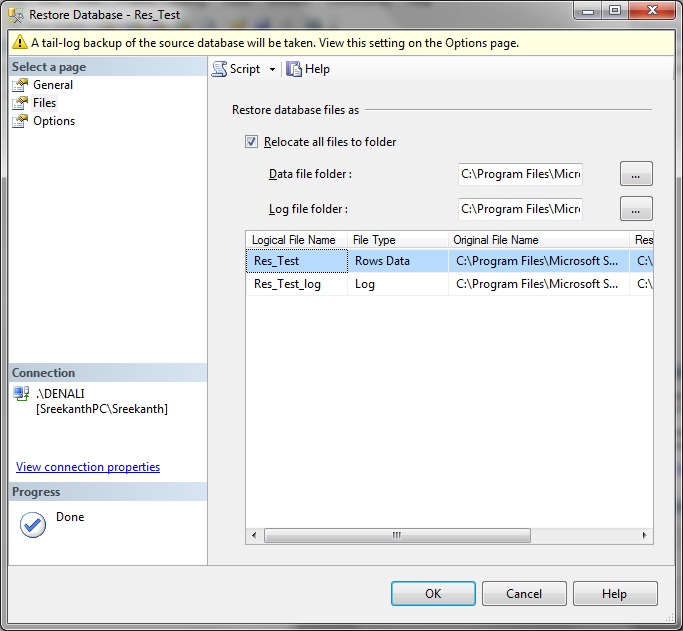Browse for the Log file folder
Image resolution: width=683 pixels, height=631 pixels.
pyautogui.click(x=636, y=209)
